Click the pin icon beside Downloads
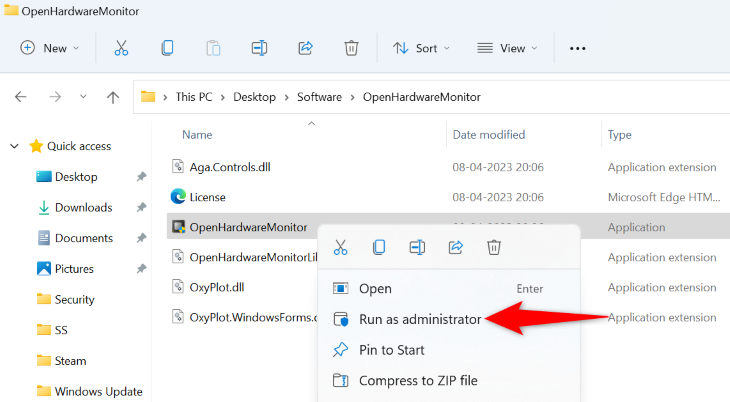This screenshot has height=402, width=730. click(141, 207)
